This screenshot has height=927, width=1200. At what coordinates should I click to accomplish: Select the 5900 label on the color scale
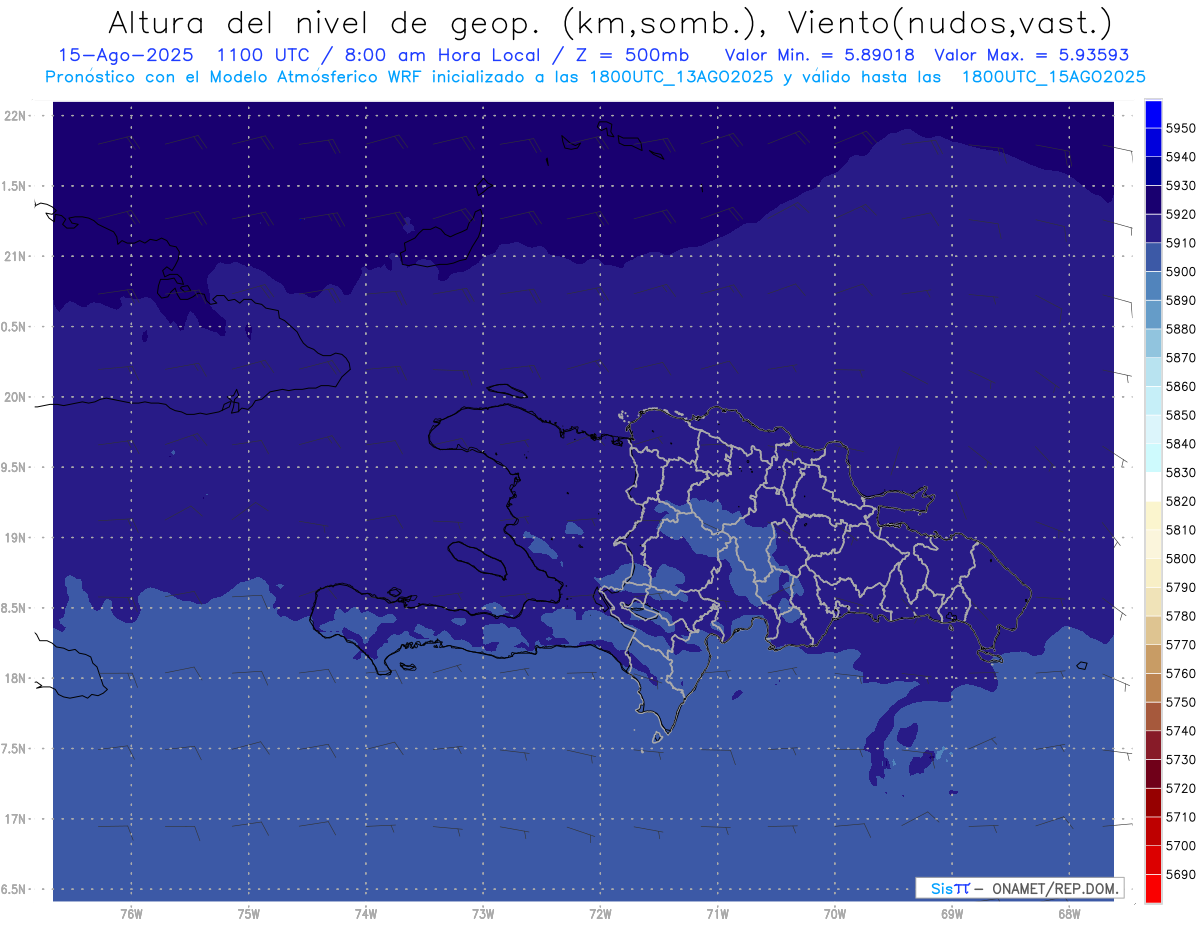[1180, 271]
